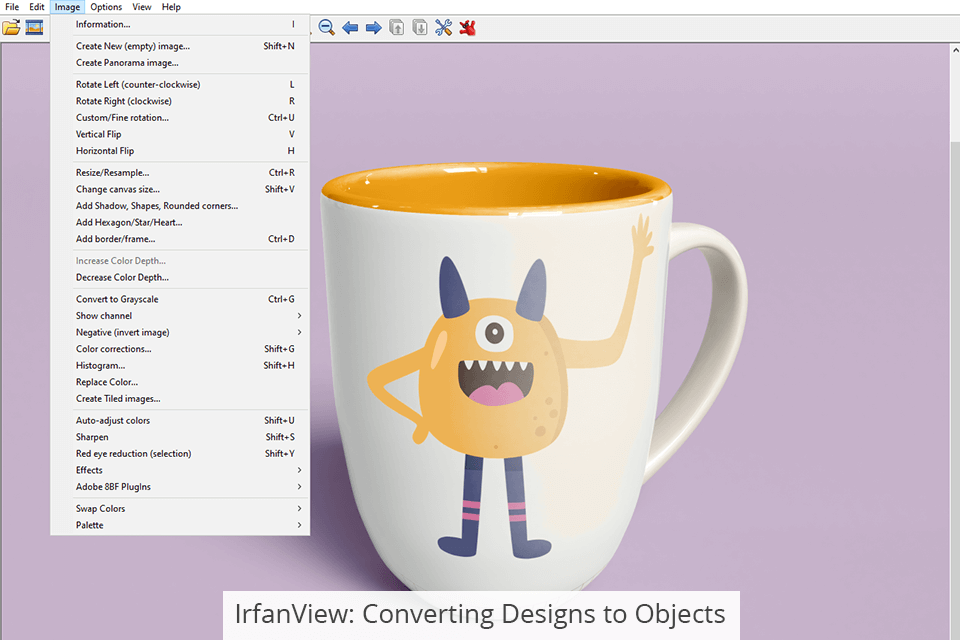This screenshot has width=960, height=640.
Task: Choose Decrease Color Depth...
Action: pyautogui.click(x=180, y=277)
